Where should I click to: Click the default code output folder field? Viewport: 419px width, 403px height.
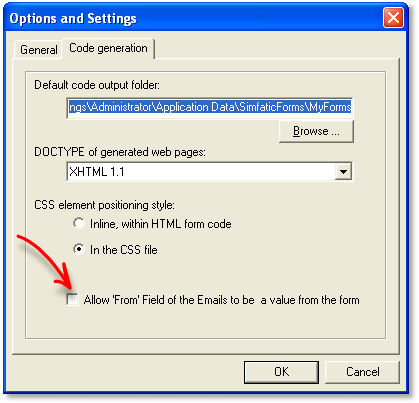tap(210, 107)
